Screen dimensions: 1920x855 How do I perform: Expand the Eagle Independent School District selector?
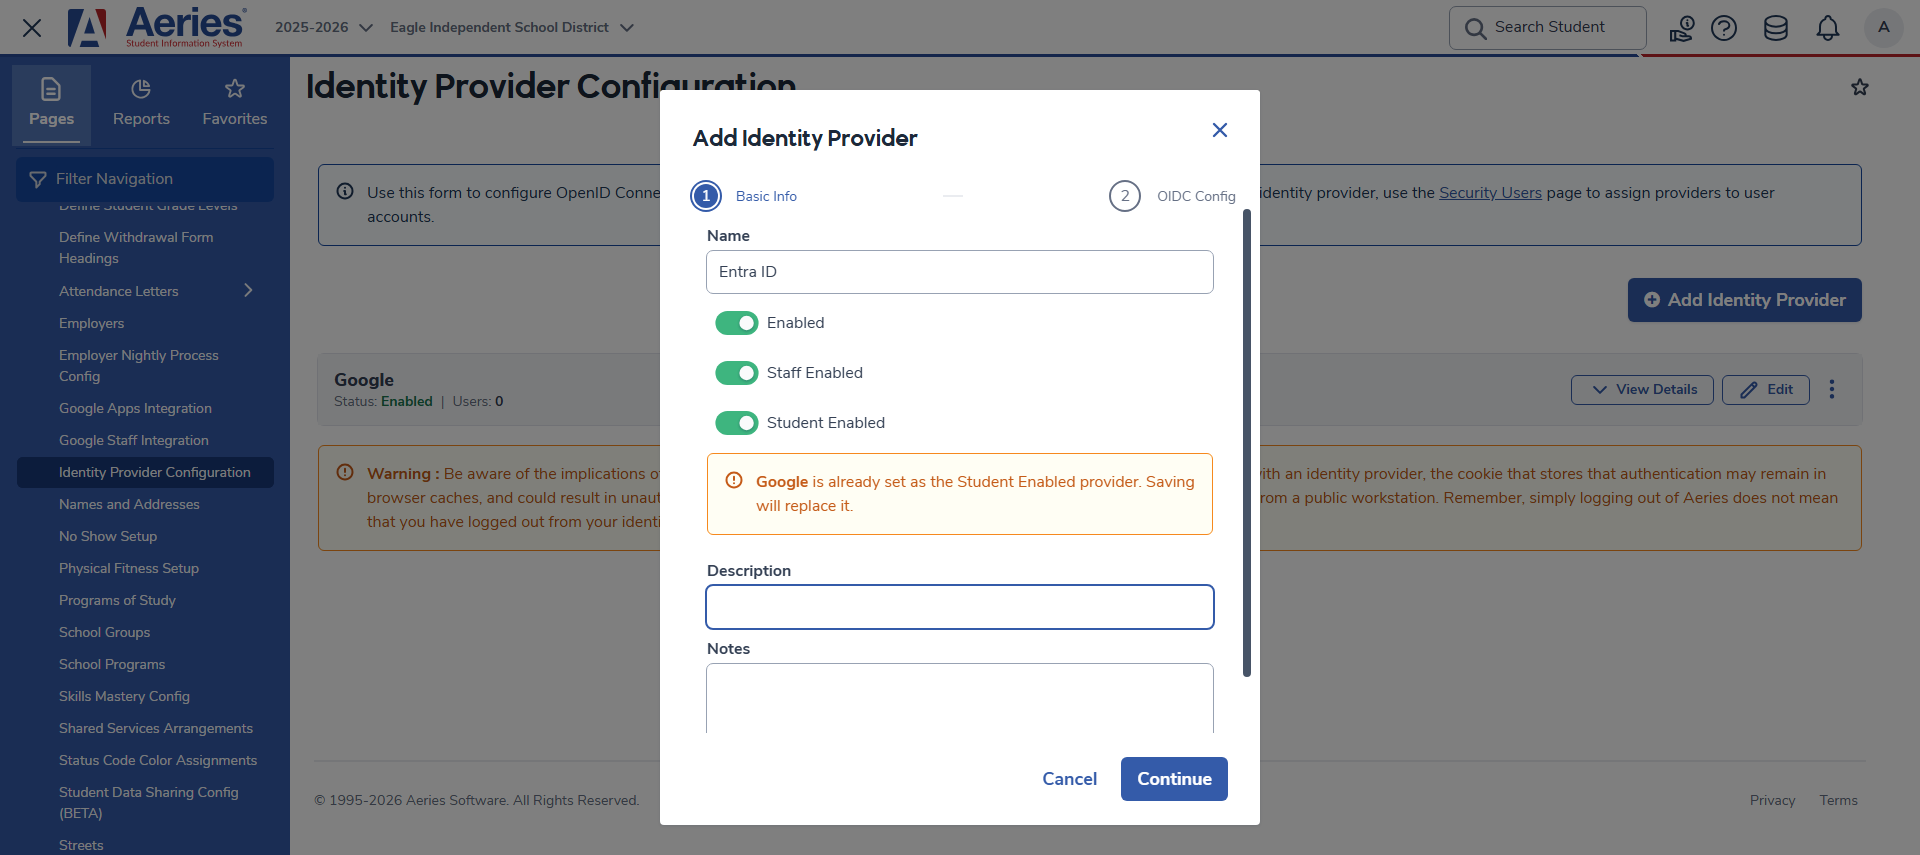click(x=513, y=28)
